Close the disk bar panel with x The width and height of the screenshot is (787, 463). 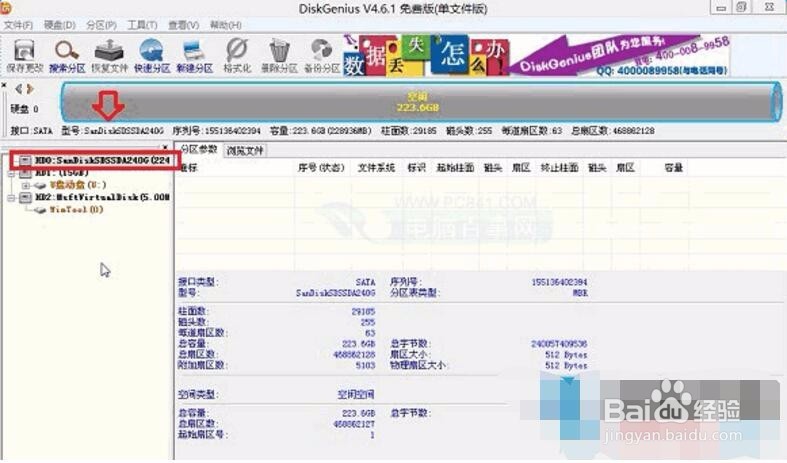[4, 85]
